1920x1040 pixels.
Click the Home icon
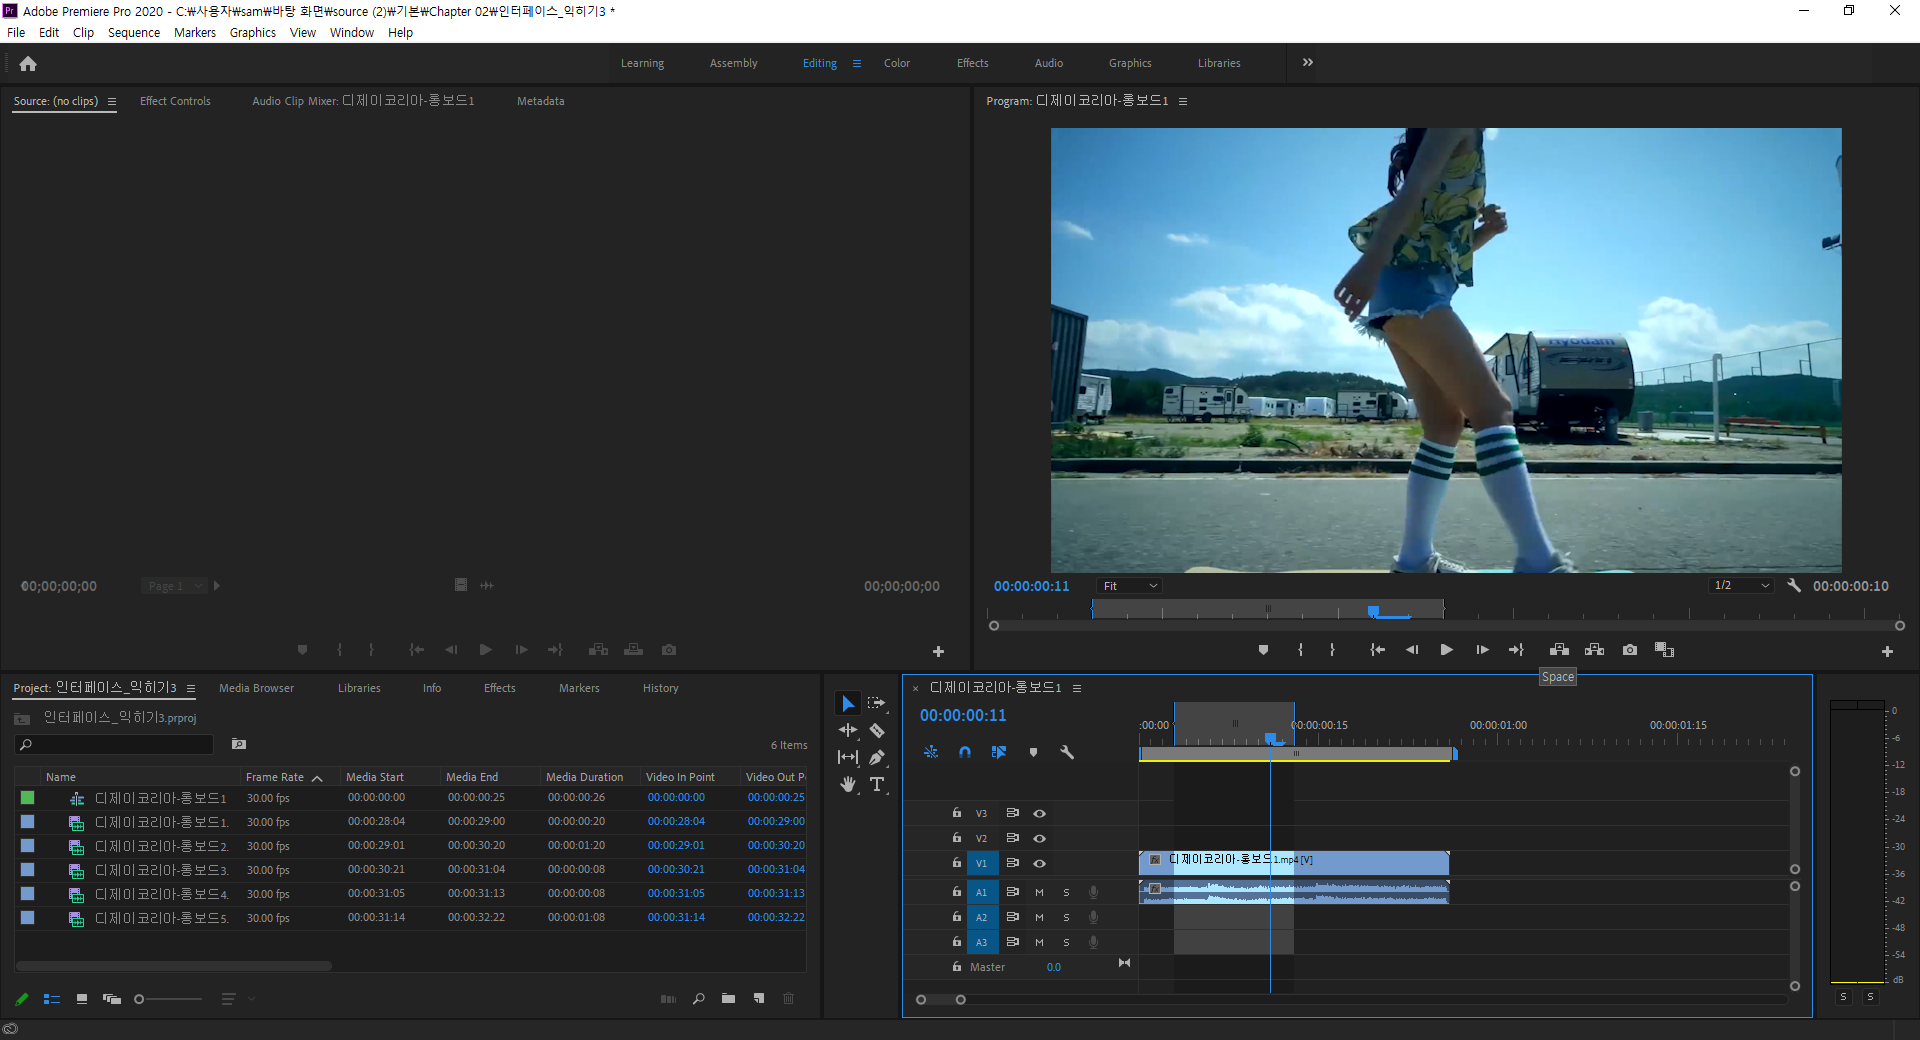click(28, 64)
